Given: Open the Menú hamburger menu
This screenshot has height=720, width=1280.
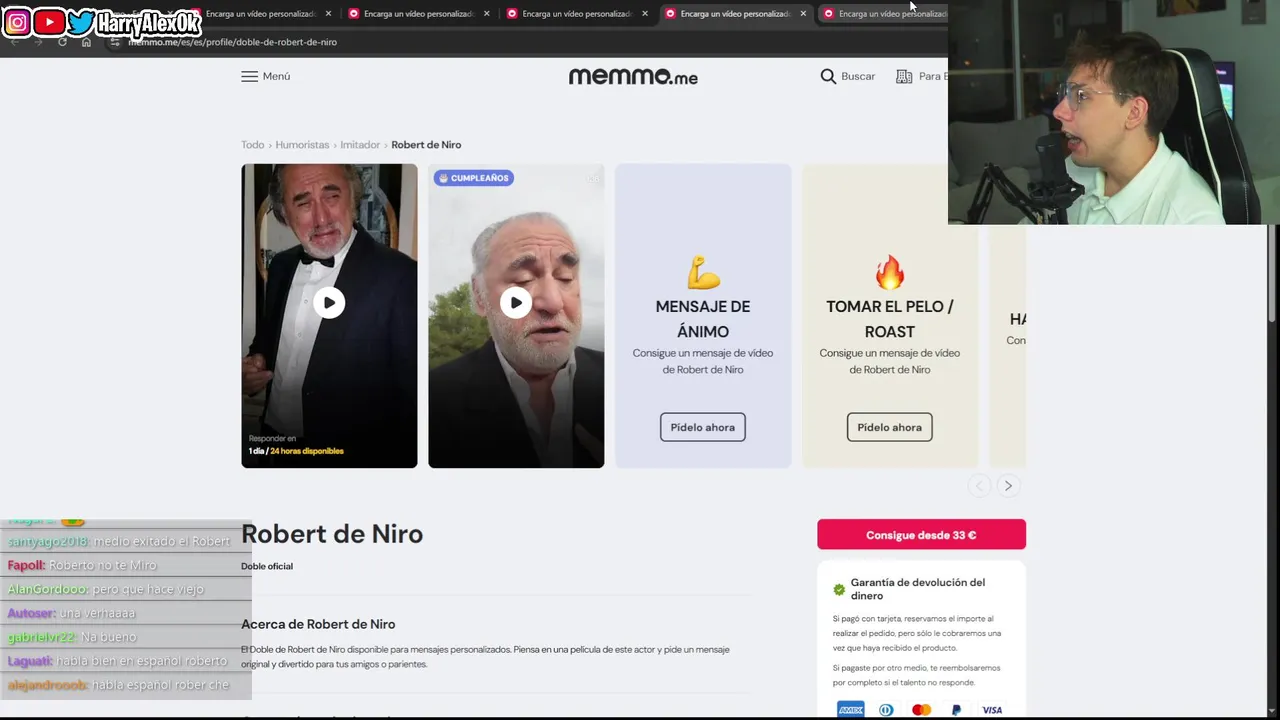Looking at the screenshot, I should point(265,76).
